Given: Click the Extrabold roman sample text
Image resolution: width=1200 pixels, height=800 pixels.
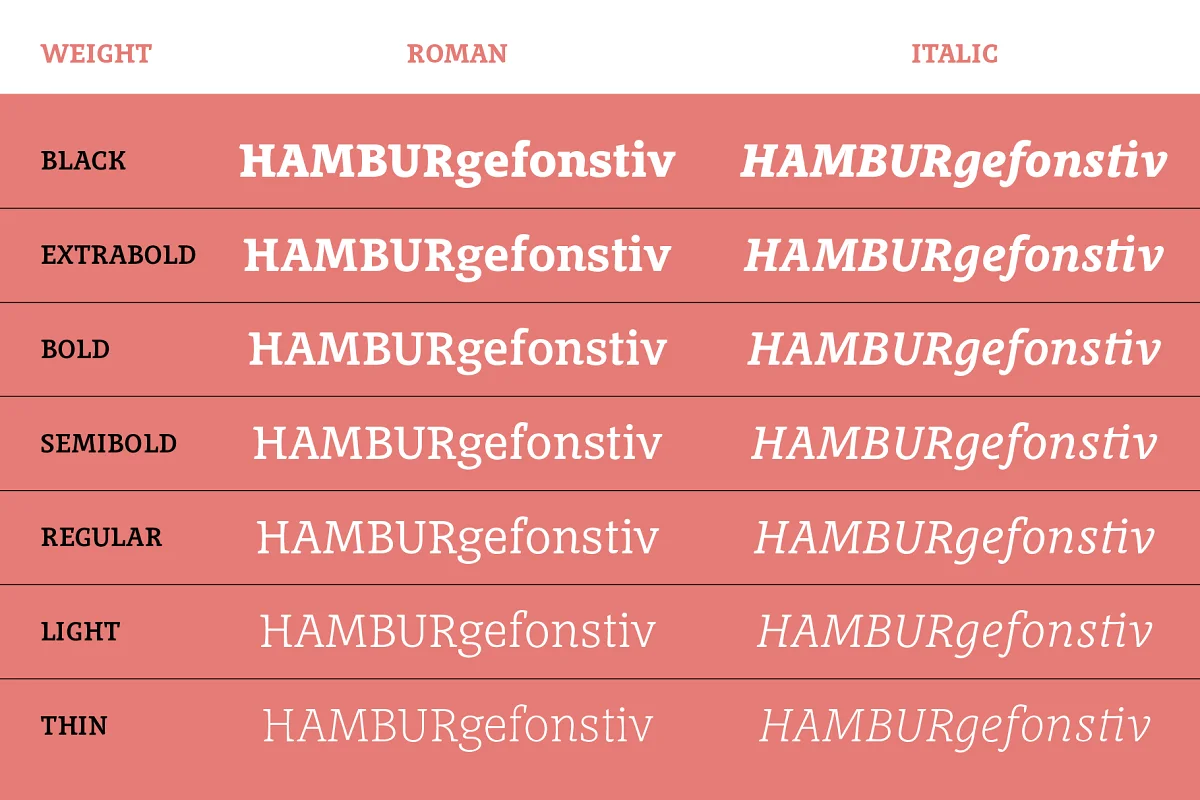Looking at the screenshot, I should click(x=457, y=257).
